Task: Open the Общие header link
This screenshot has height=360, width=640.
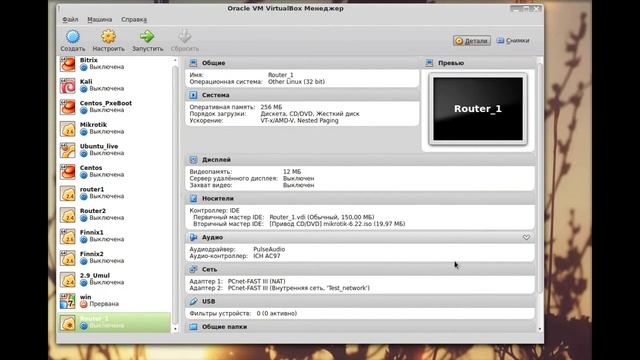Action: (213, 63)
